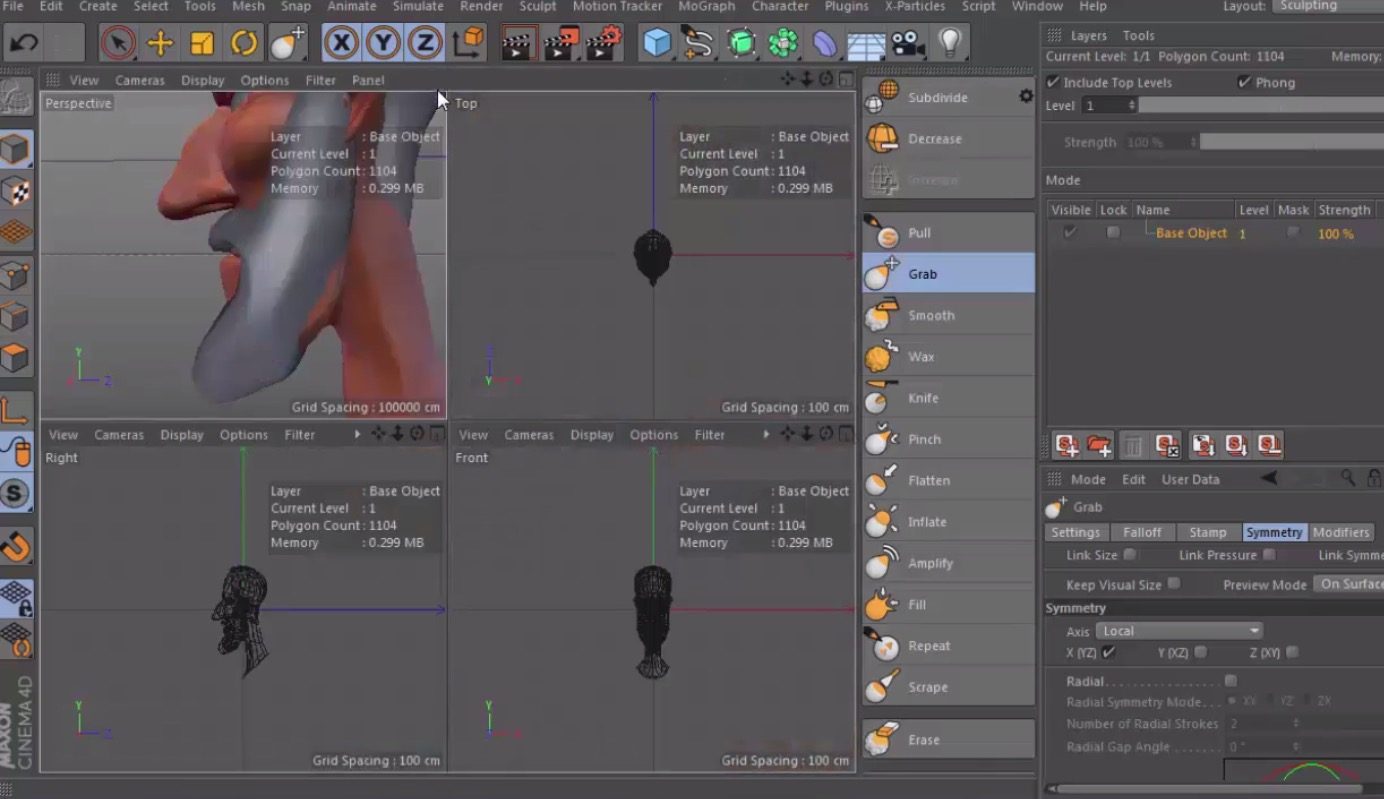
Task: Click the Grab brush button
Action: coord(948,274)
